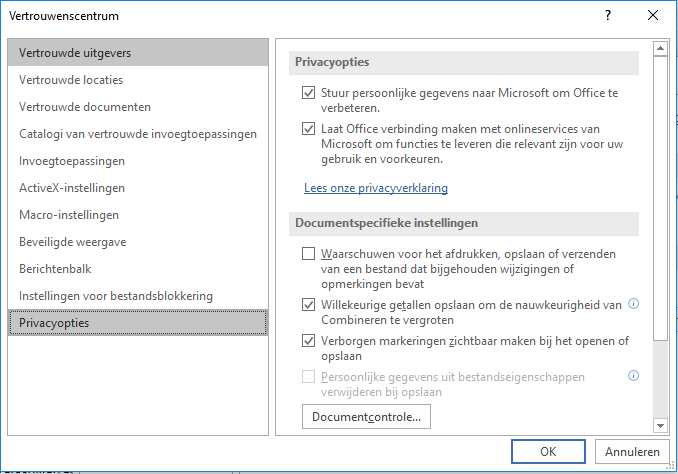Click the scrollbar up arrow

660,48
